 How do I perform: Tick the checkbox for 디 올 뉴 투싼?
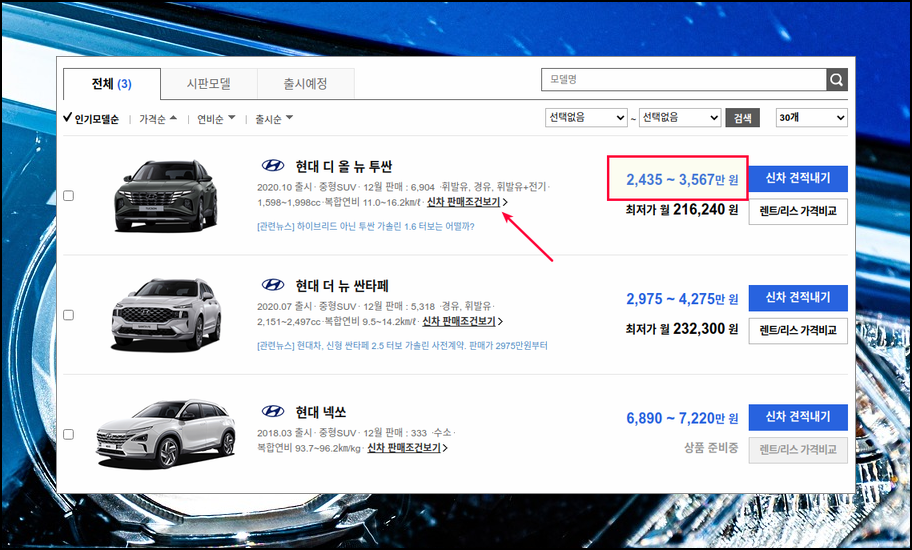click(x=69, y=195)
